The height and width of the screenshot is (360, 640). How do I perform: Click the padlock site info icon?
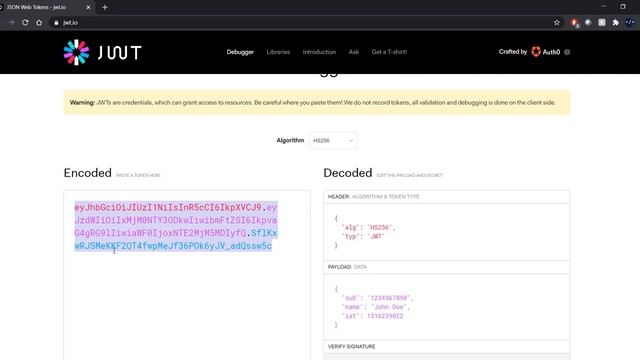click(x=56, y=23)
